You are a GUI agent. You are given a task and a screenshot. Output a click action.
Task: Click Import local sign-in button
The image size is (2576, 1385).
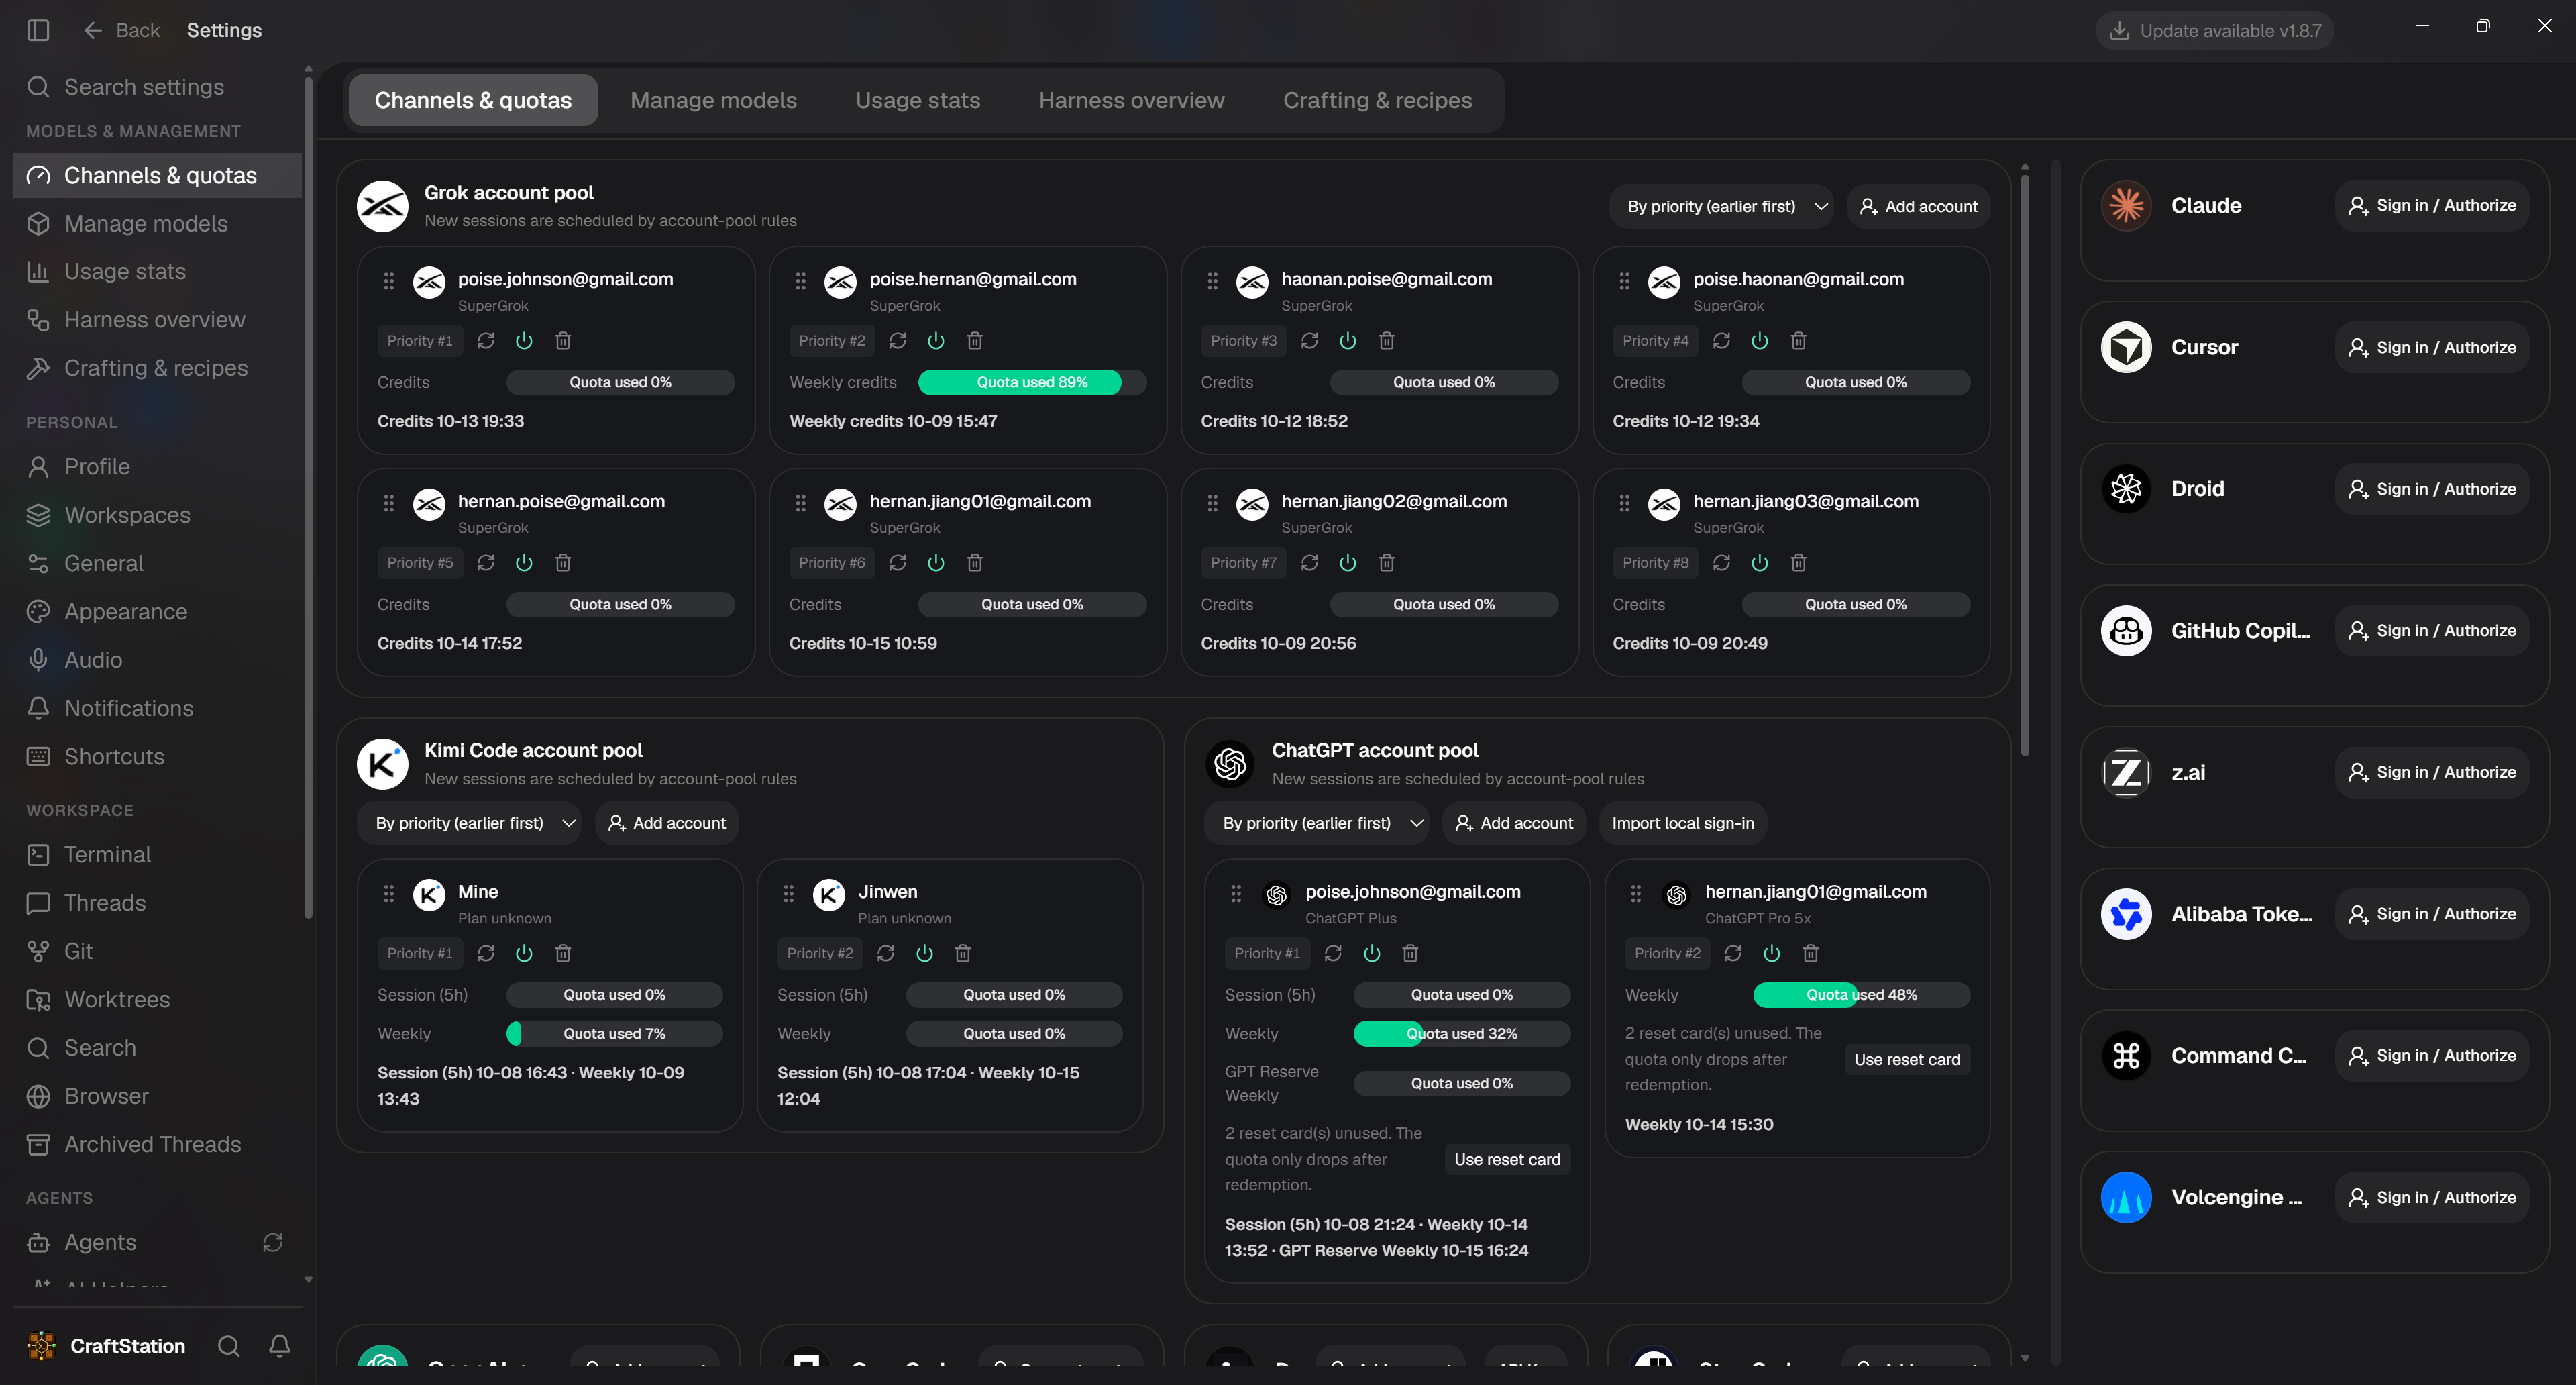pyautogui.click(x=1682, y=823)
